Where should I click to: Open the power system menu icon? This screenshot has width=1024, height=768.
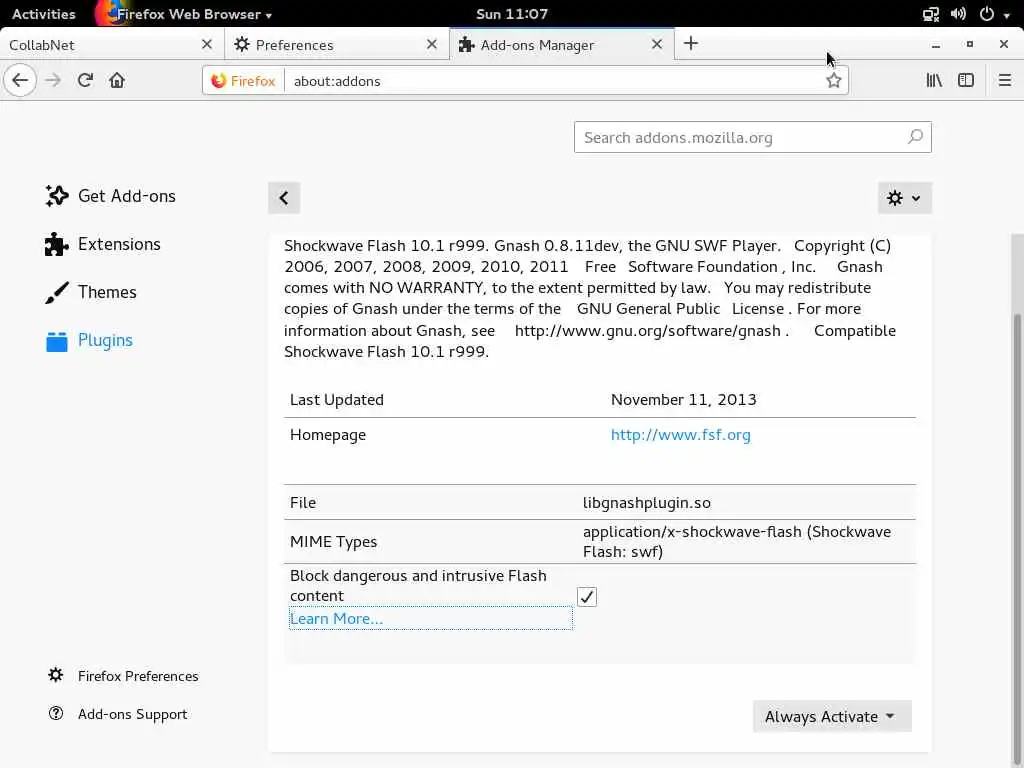[x=987, y=14]
